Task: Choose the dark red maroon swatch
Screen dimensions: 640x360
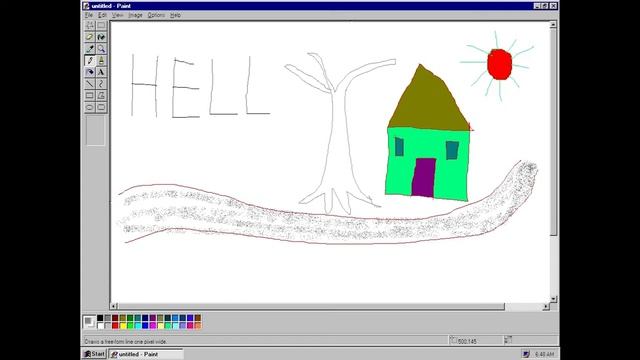Action: point(115,318)
